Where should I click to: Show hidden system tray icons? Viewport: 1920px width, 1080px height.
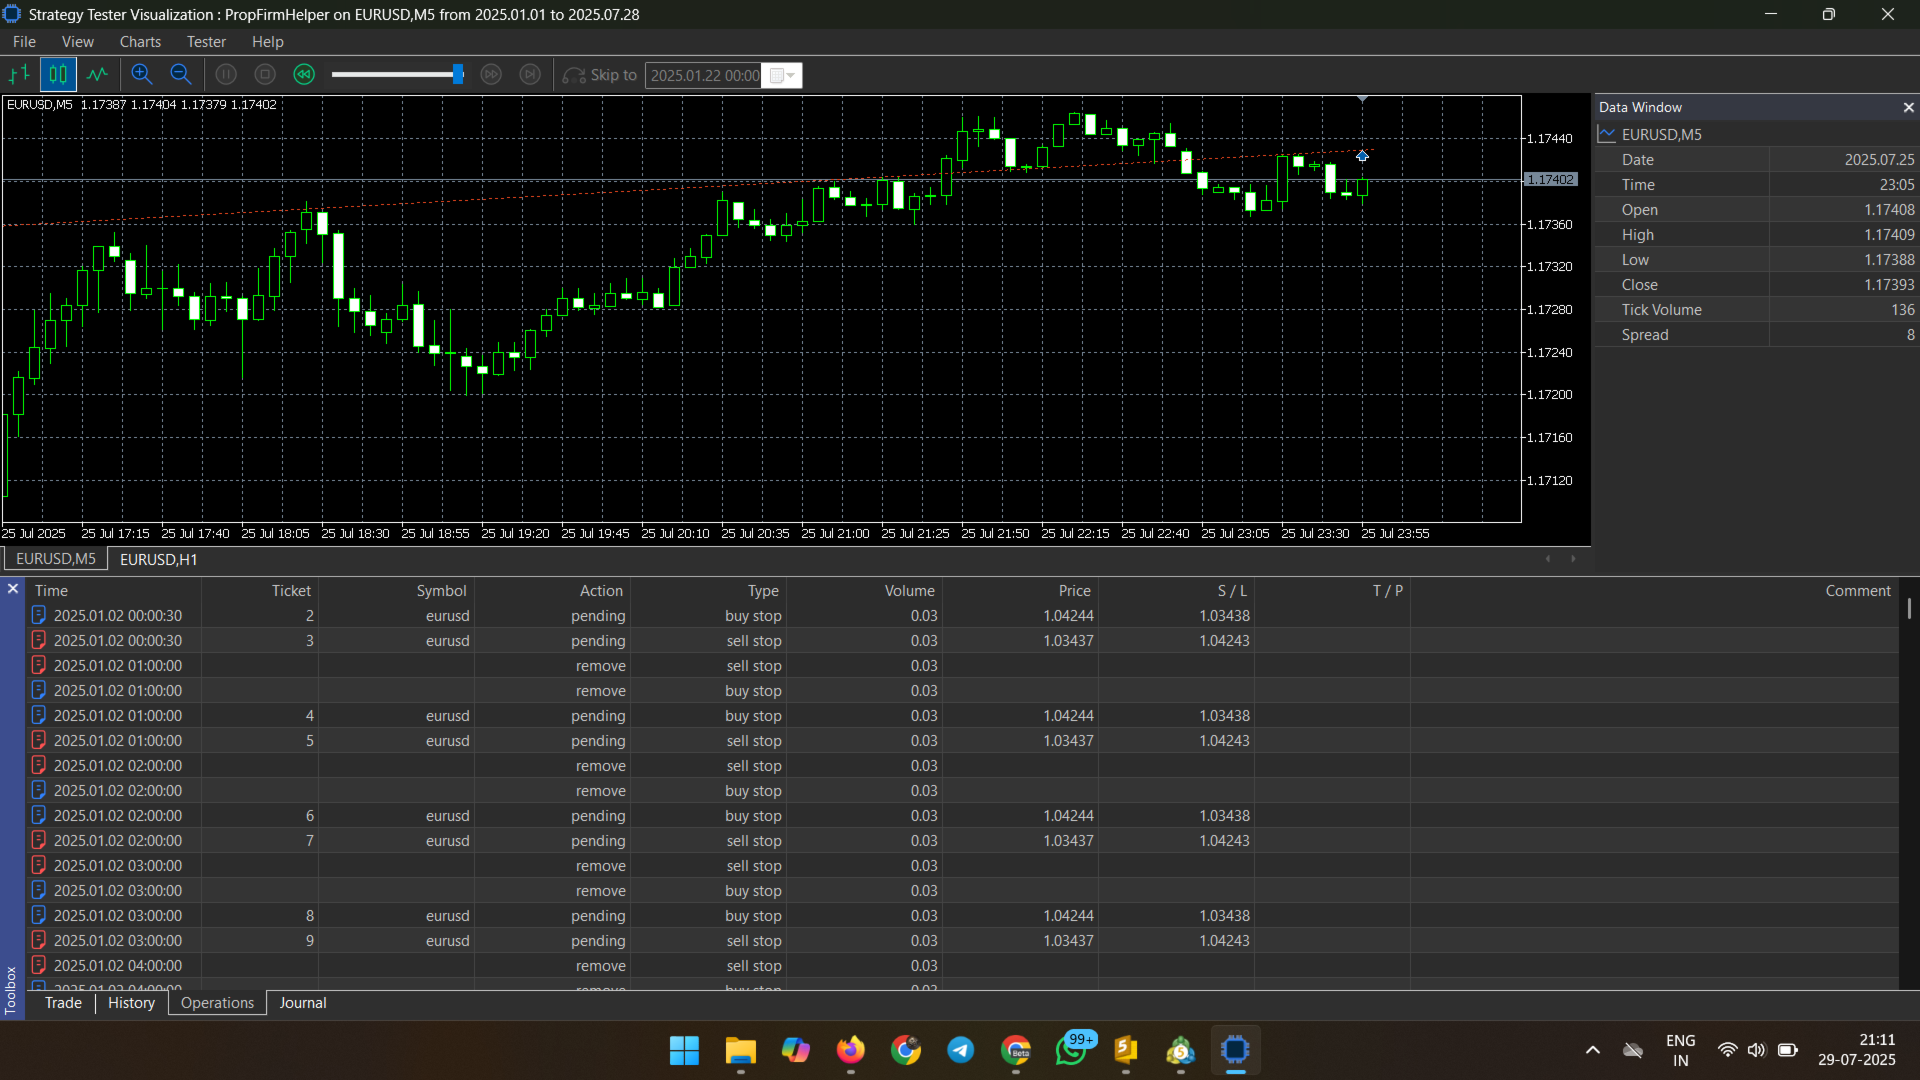(1593, 1050)
